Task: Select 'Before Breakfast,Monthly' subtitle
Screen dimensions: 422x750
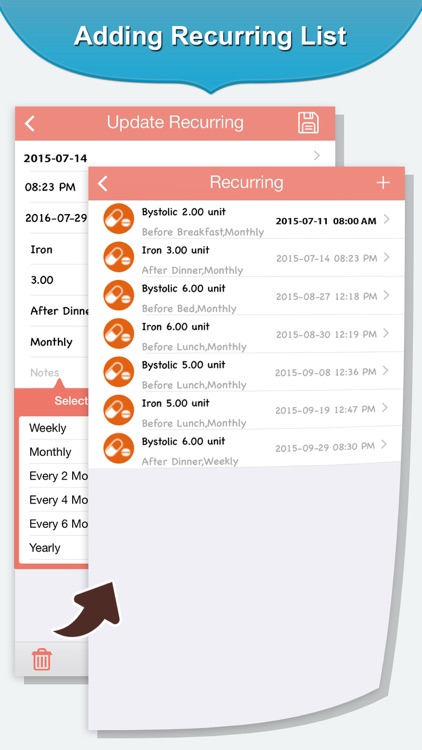Action: 203,232
